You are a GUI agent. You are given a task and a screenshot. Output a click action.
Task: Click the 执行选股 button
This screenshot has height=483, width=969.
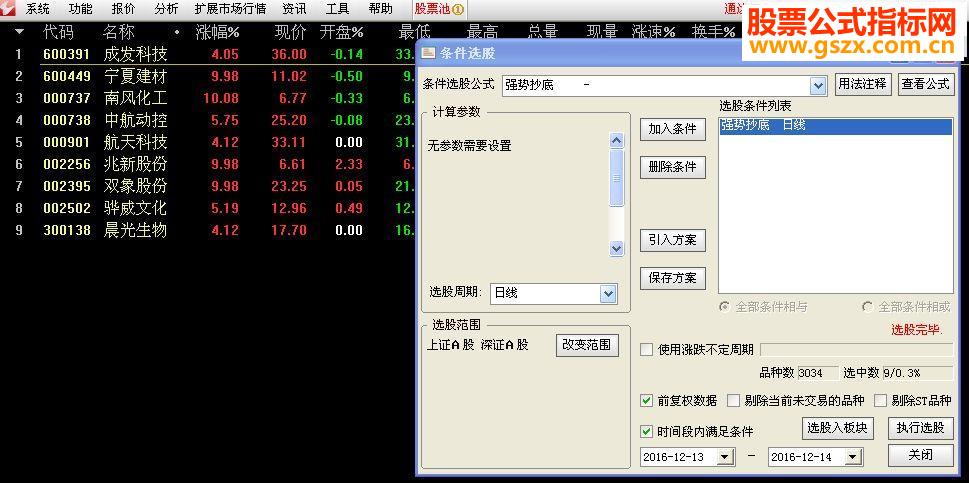(x=921, y=428)
